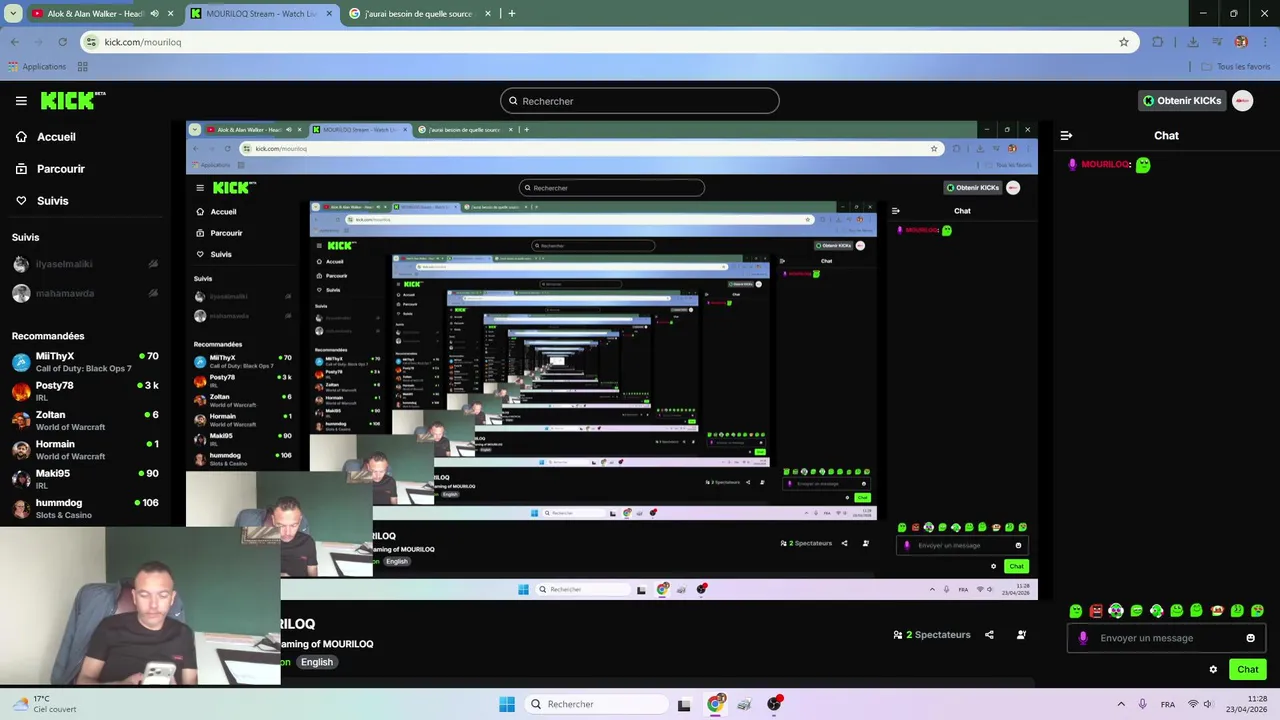Viewport: 1280px width, 720px height.
Task: Open Posty78 recommended channel
Action: (85, 391)
